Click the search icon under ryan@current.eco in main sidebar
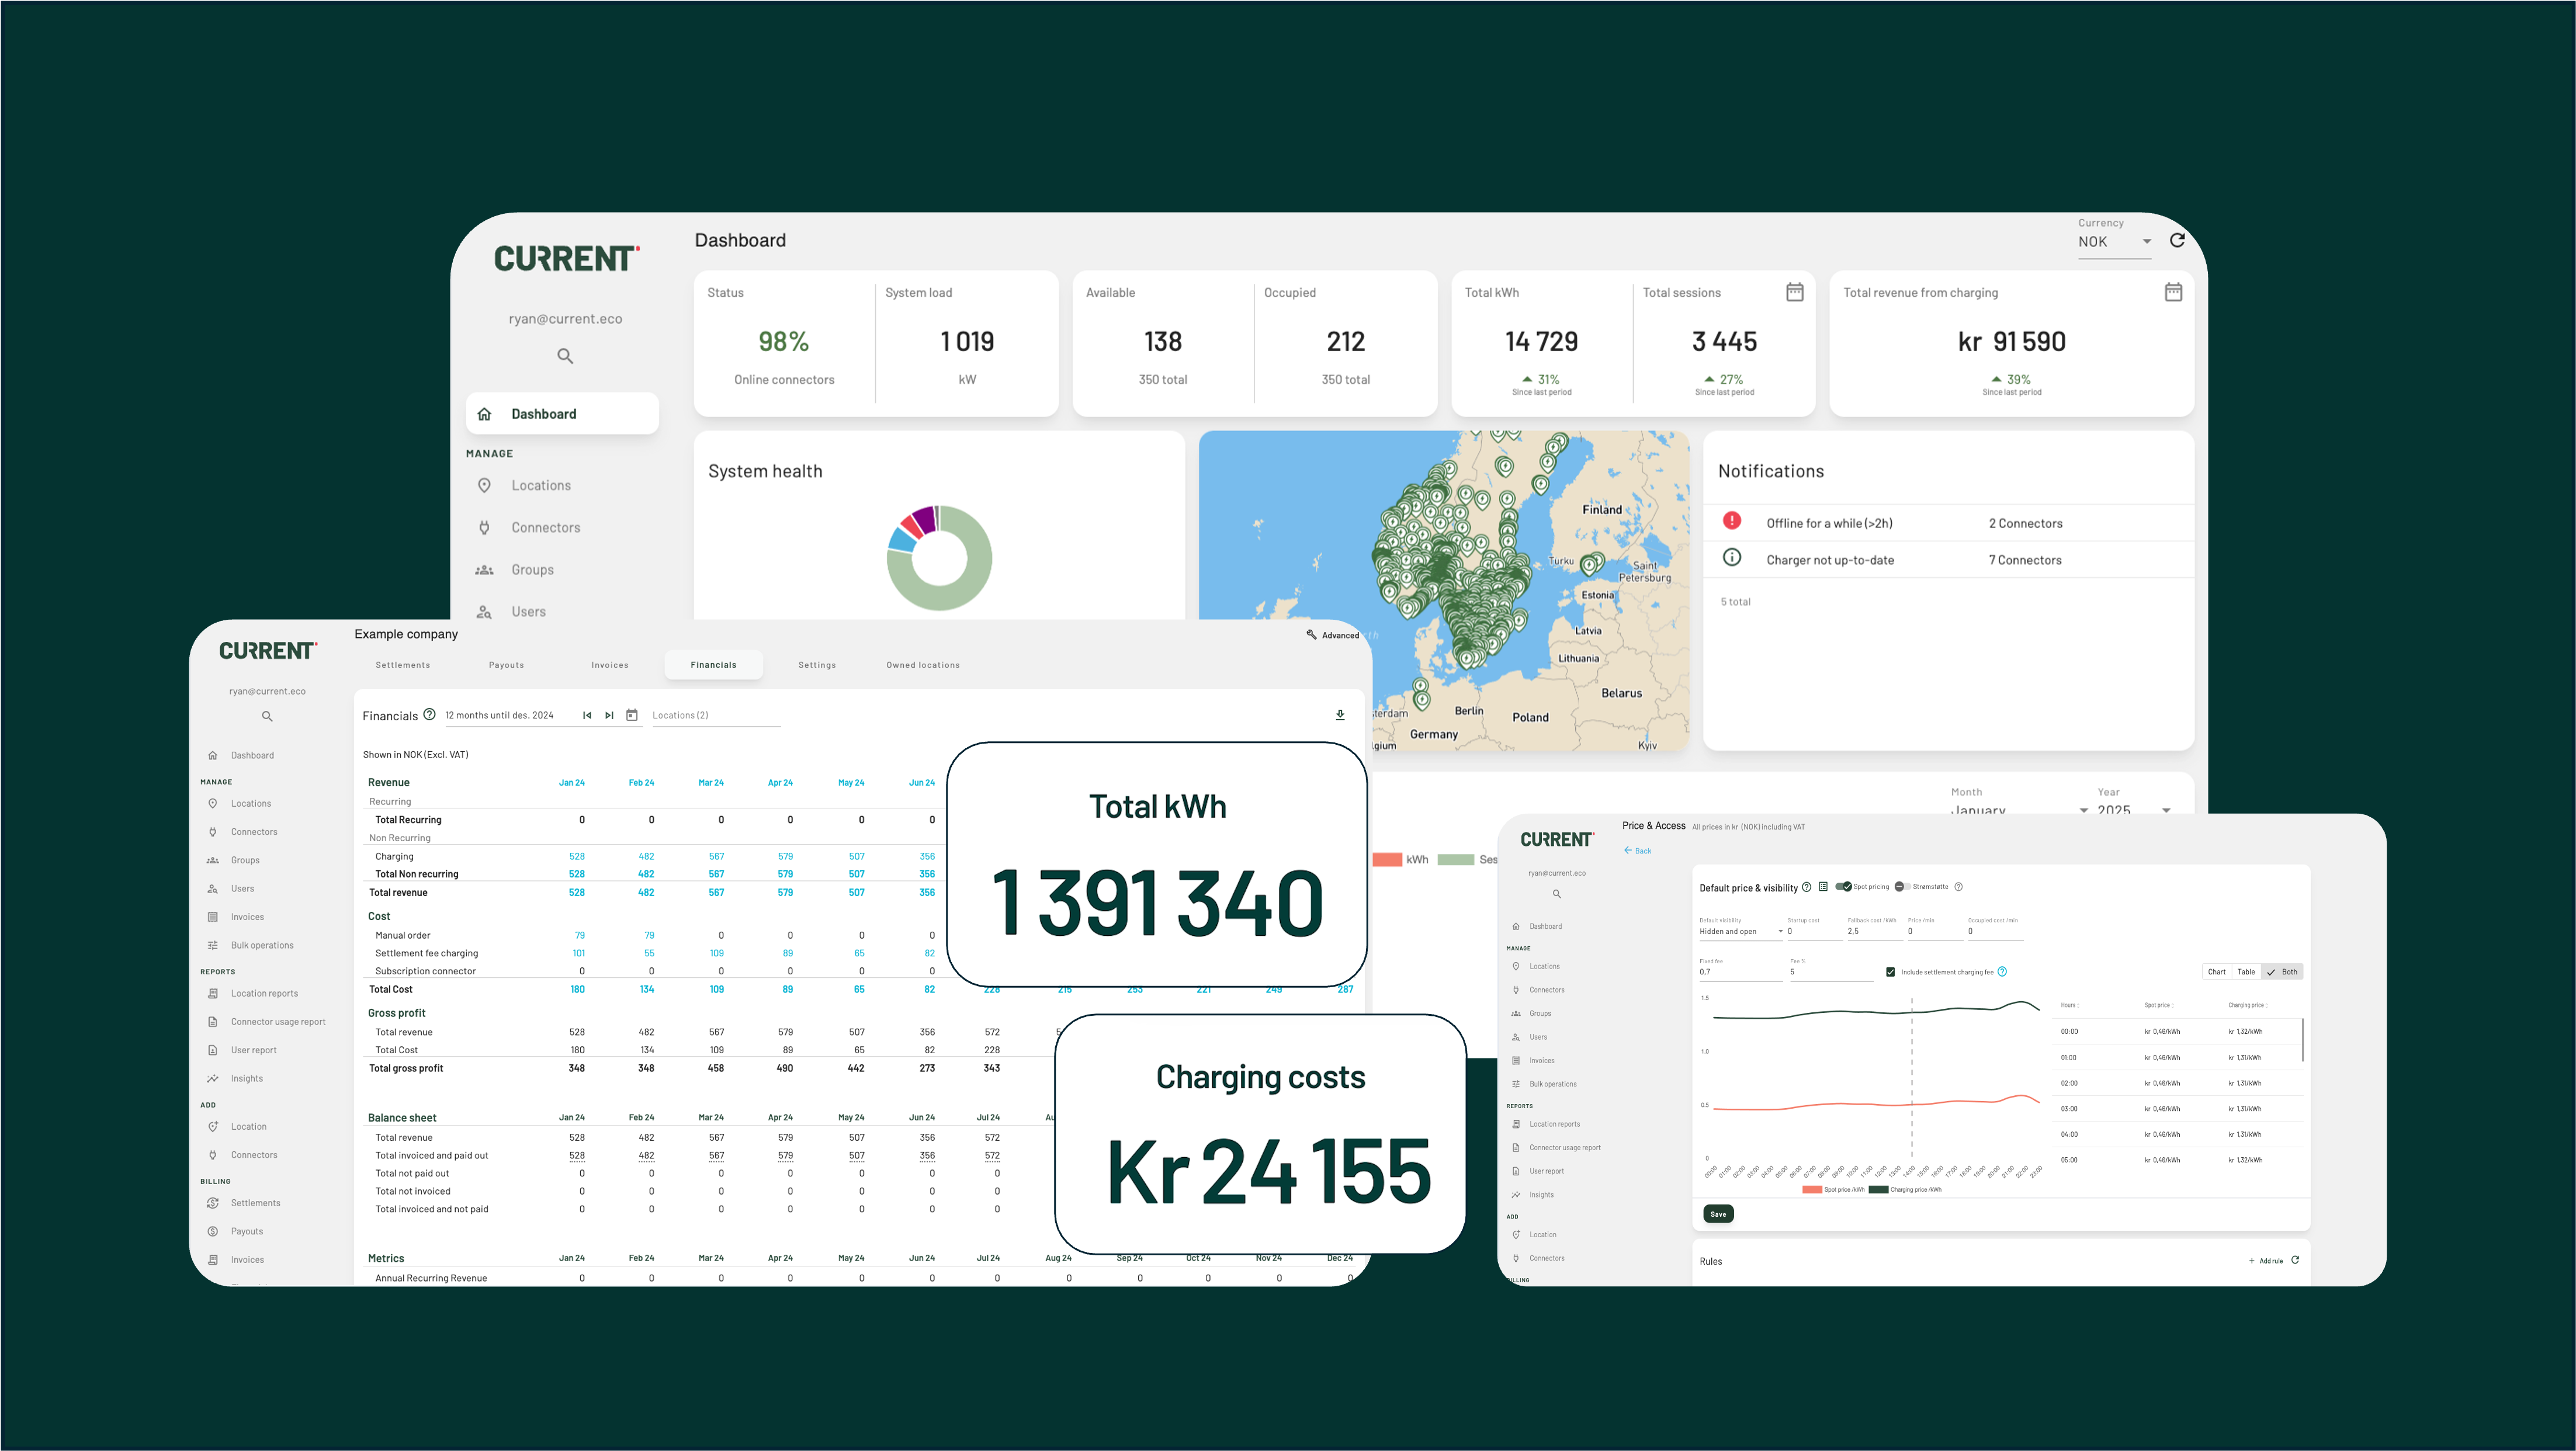The width and height of the screenshot is (2576, 1451). (x=565, y=356)
